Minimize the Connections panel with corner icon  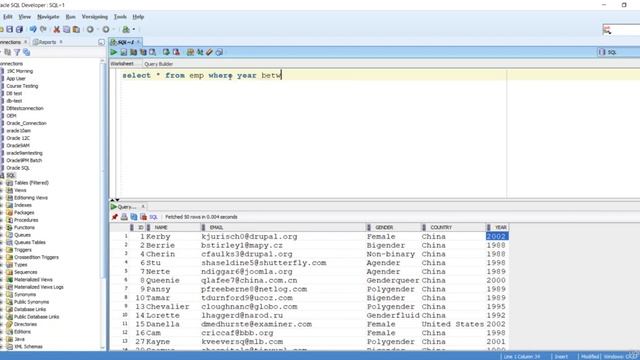(x=102, y=42)
